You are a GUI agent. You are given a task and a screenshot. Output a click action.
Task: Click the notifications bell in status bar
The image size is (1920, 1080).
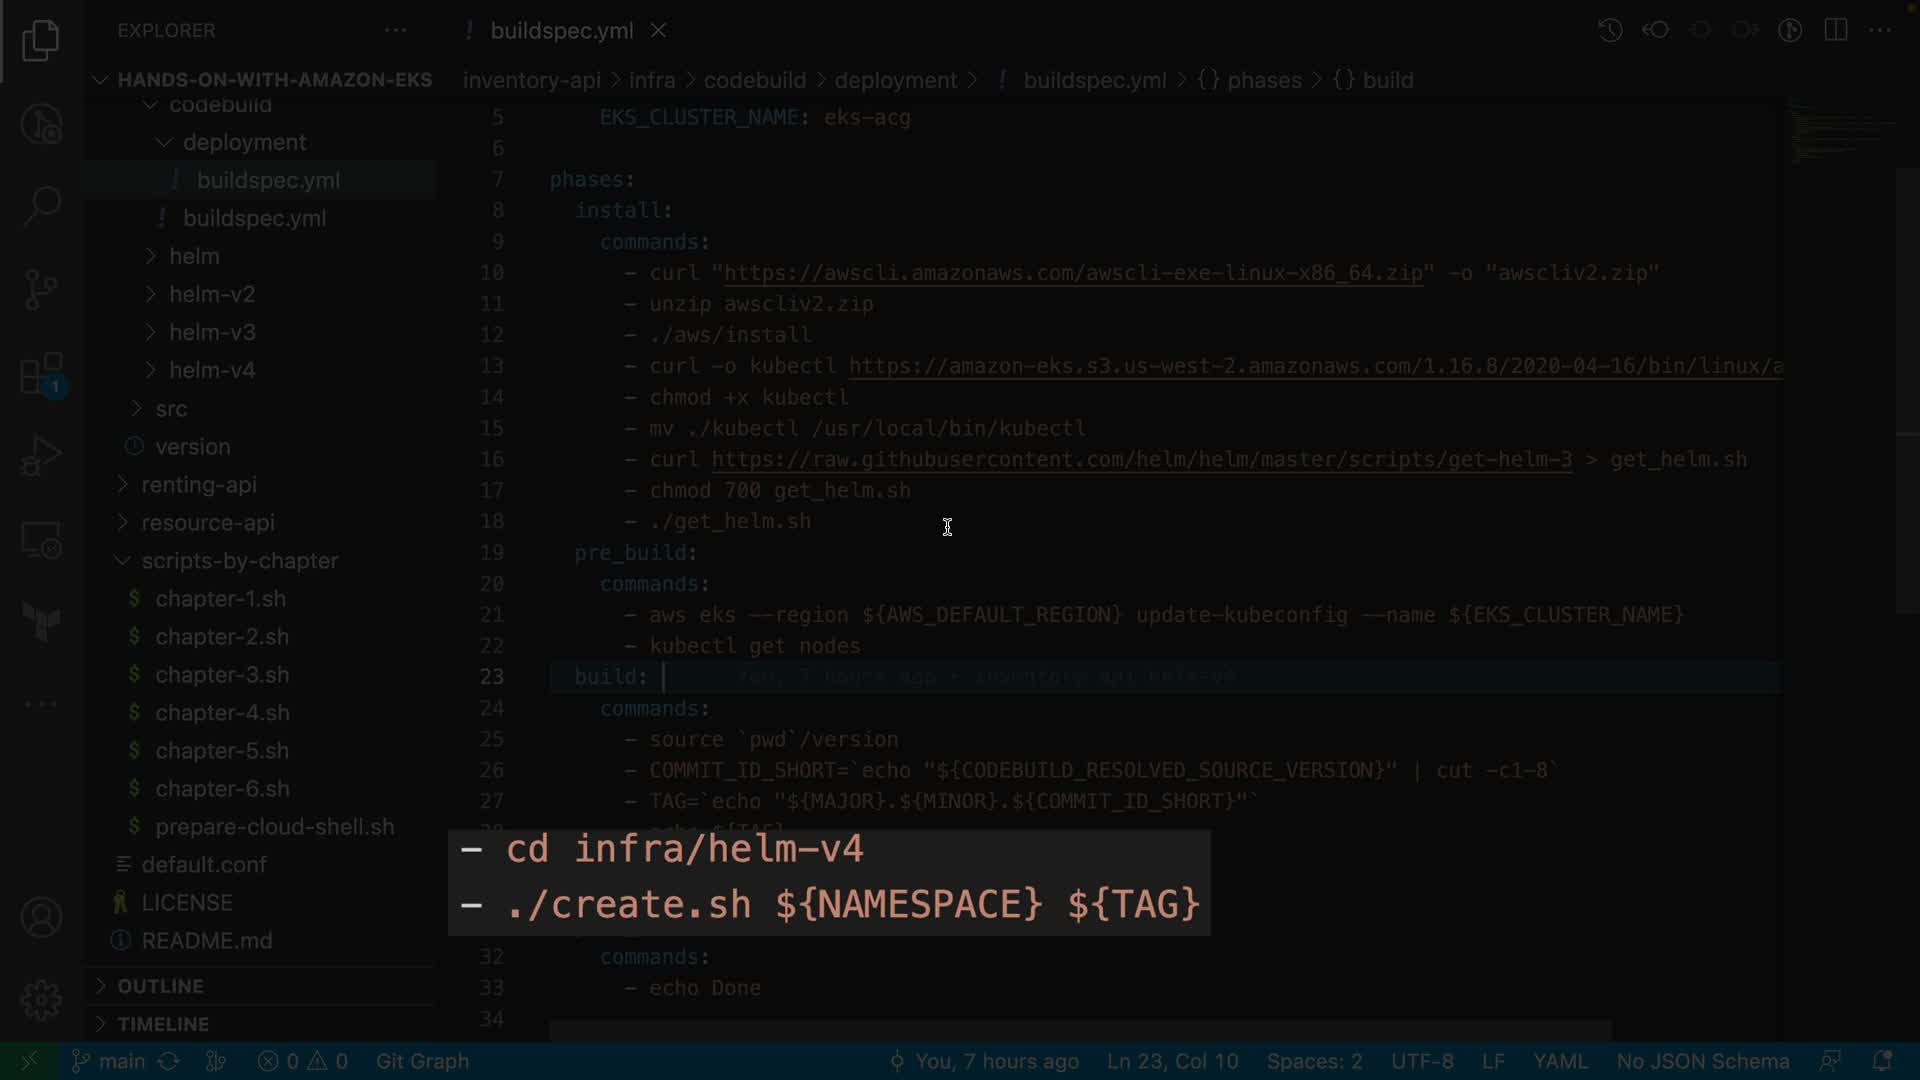point(1881,1061)
